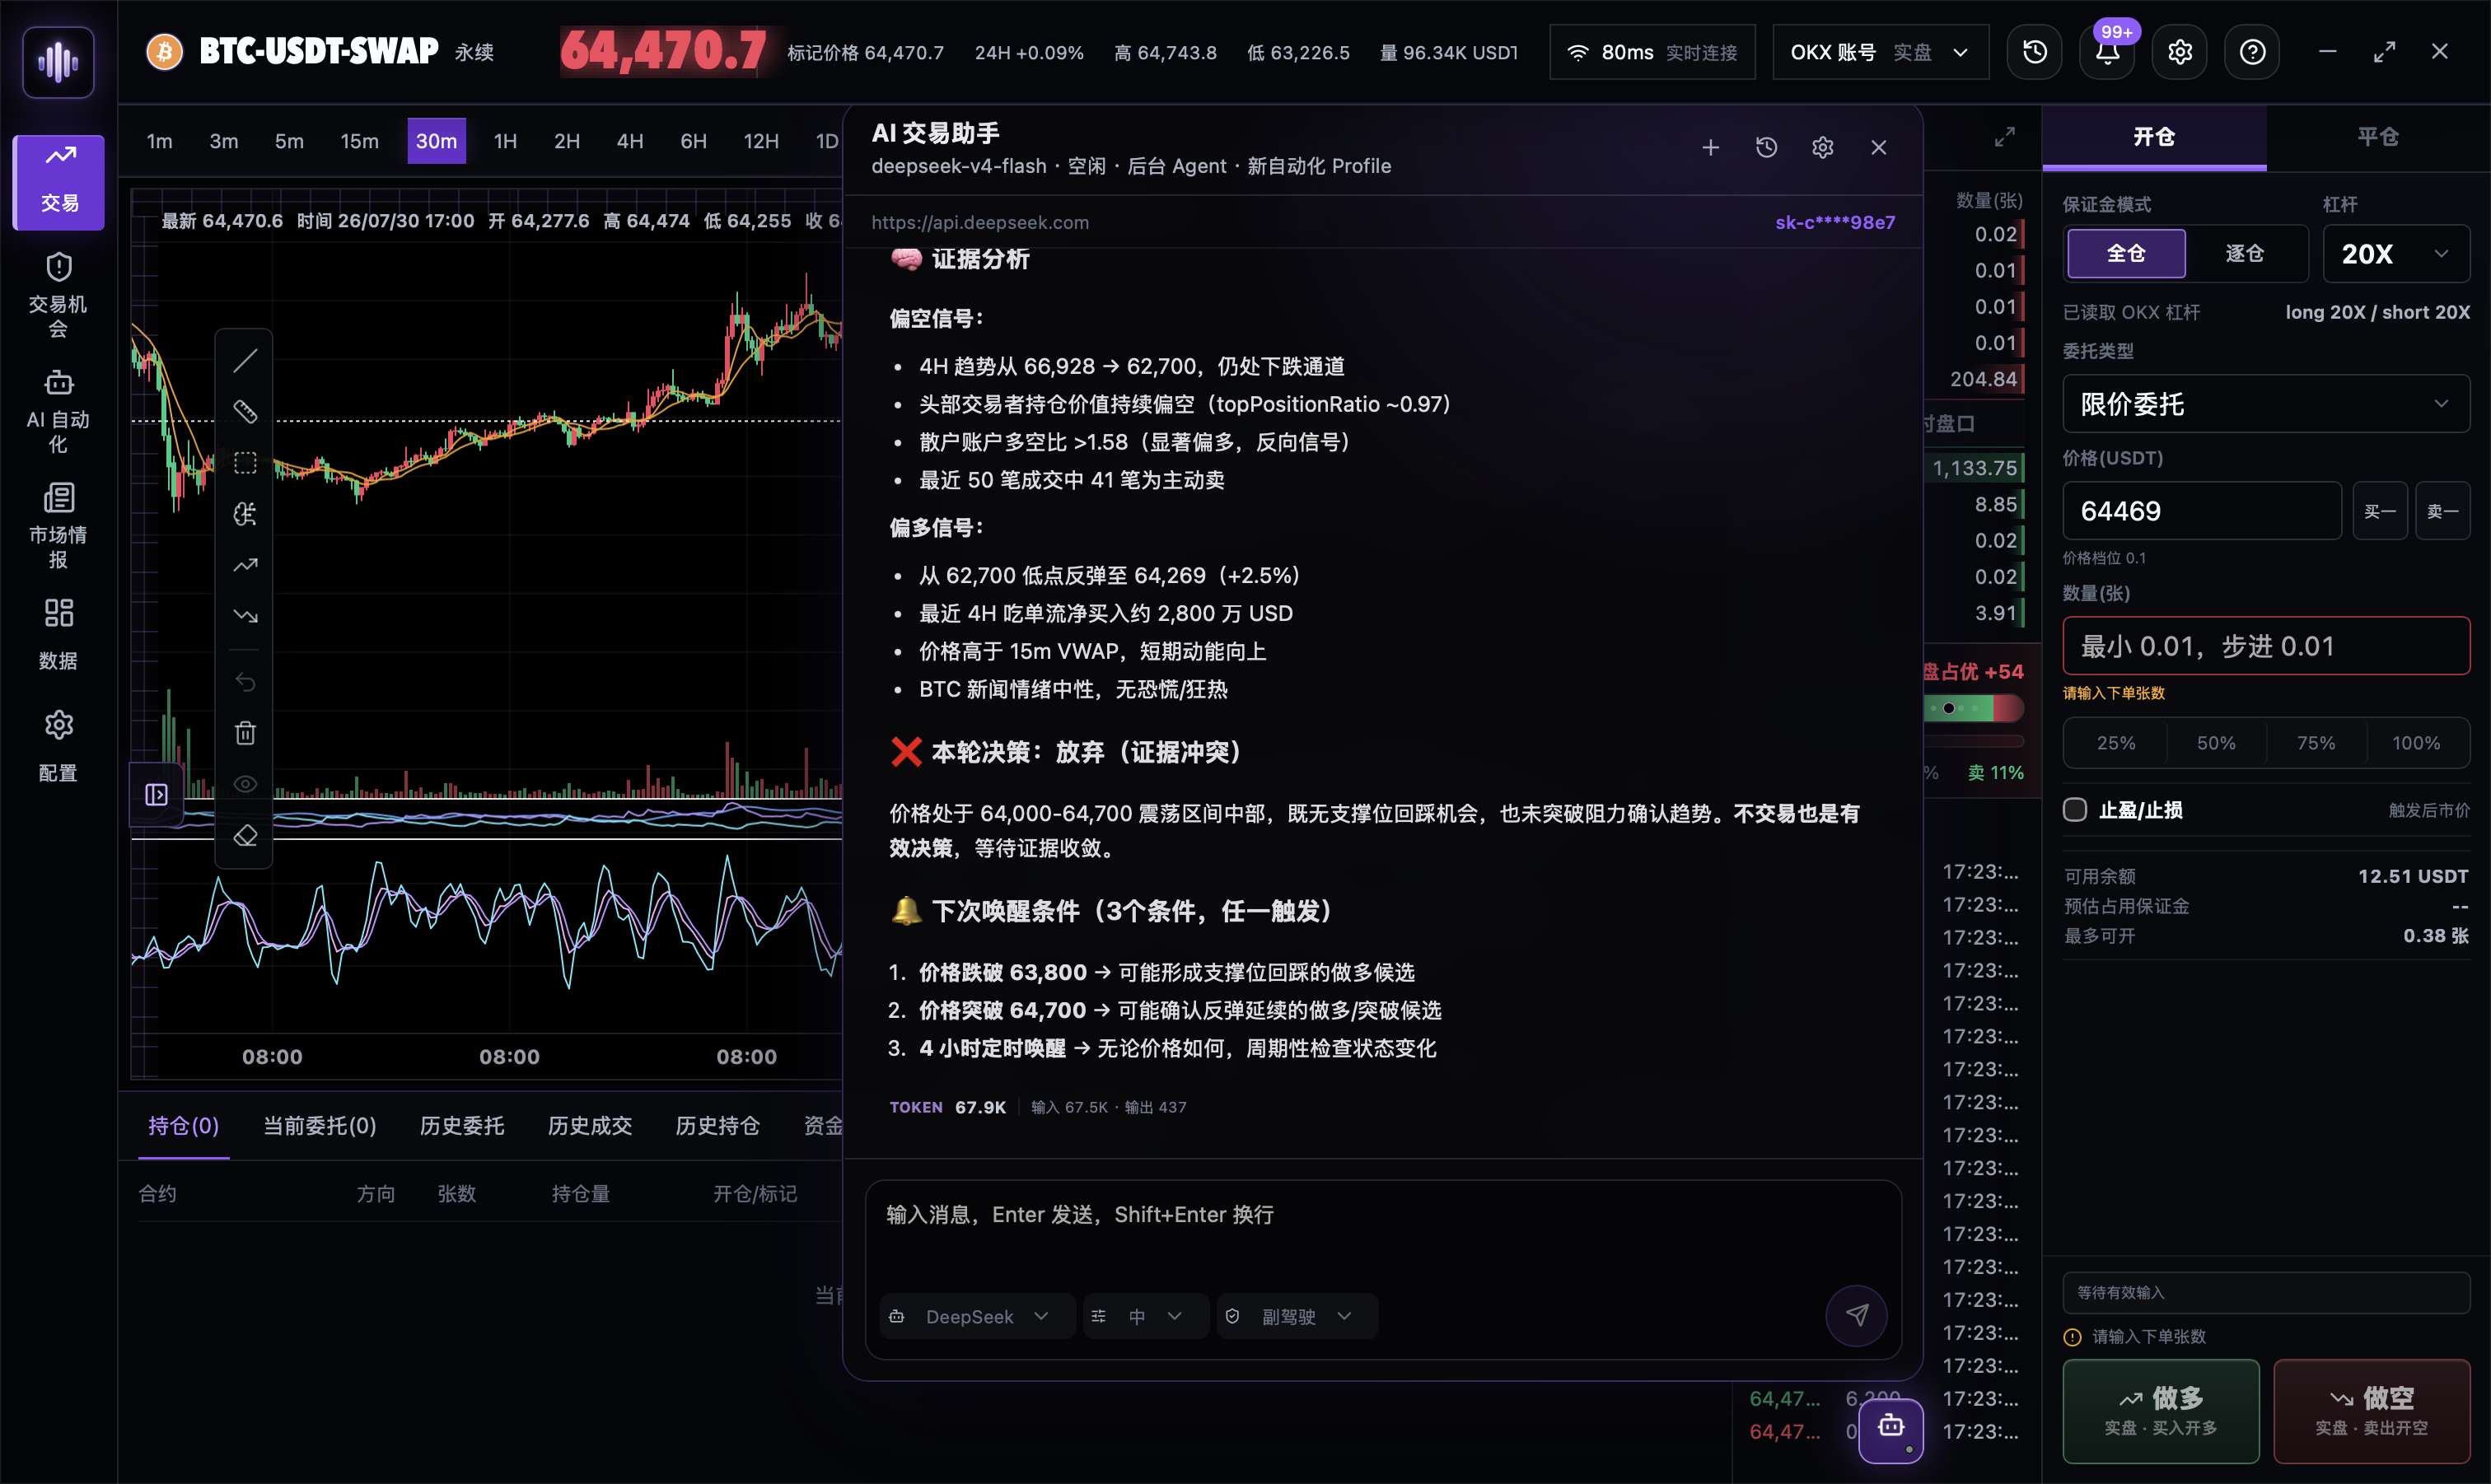2491x1484 pixels.
Task: Click the order book buy/sell ratio bar
Action: coord(1974,708)
